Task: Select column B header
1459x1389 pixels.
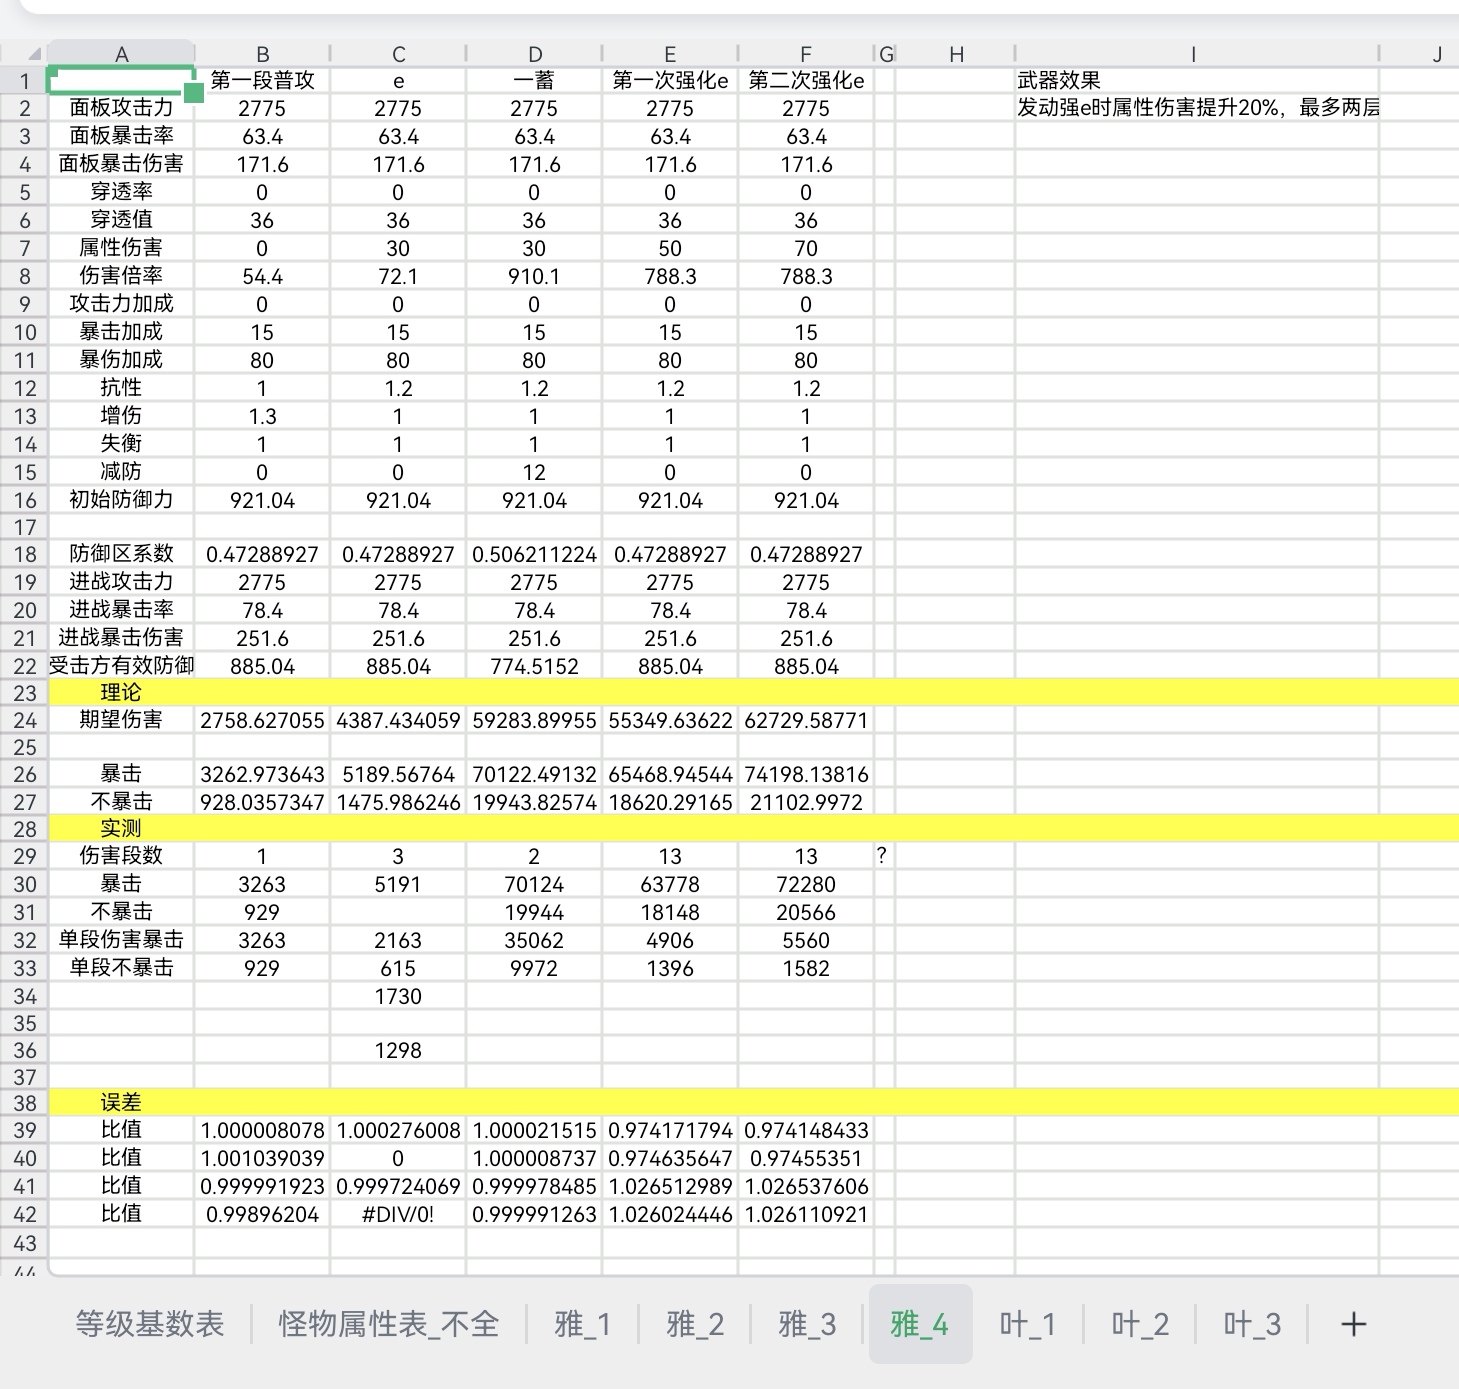Action: click(x=262, y=55)
